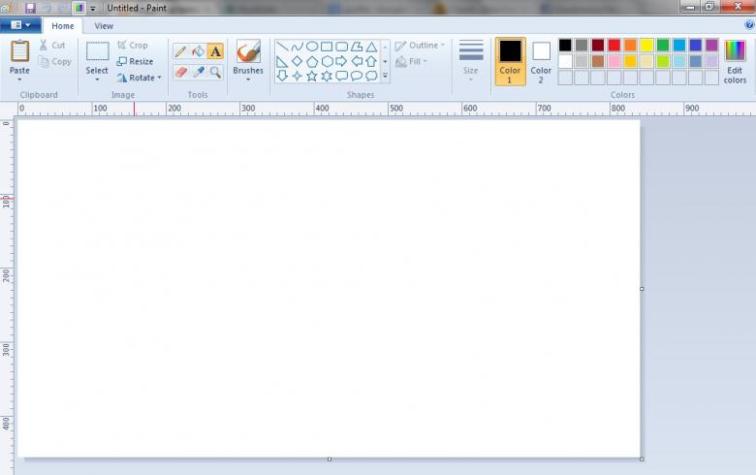Choose the red color swatch
Screen dimensions: 756x475
[614, 45]
